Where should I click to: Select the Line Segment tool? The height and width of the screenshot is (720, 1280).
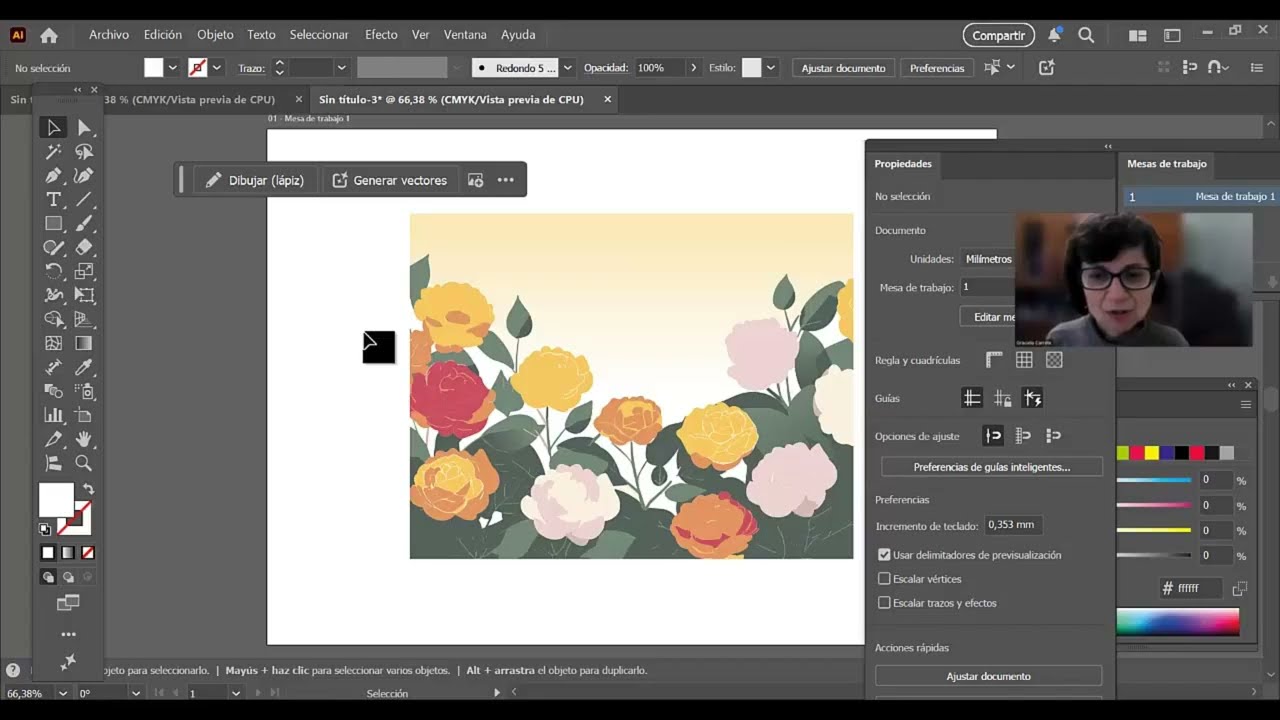(84, 200)
